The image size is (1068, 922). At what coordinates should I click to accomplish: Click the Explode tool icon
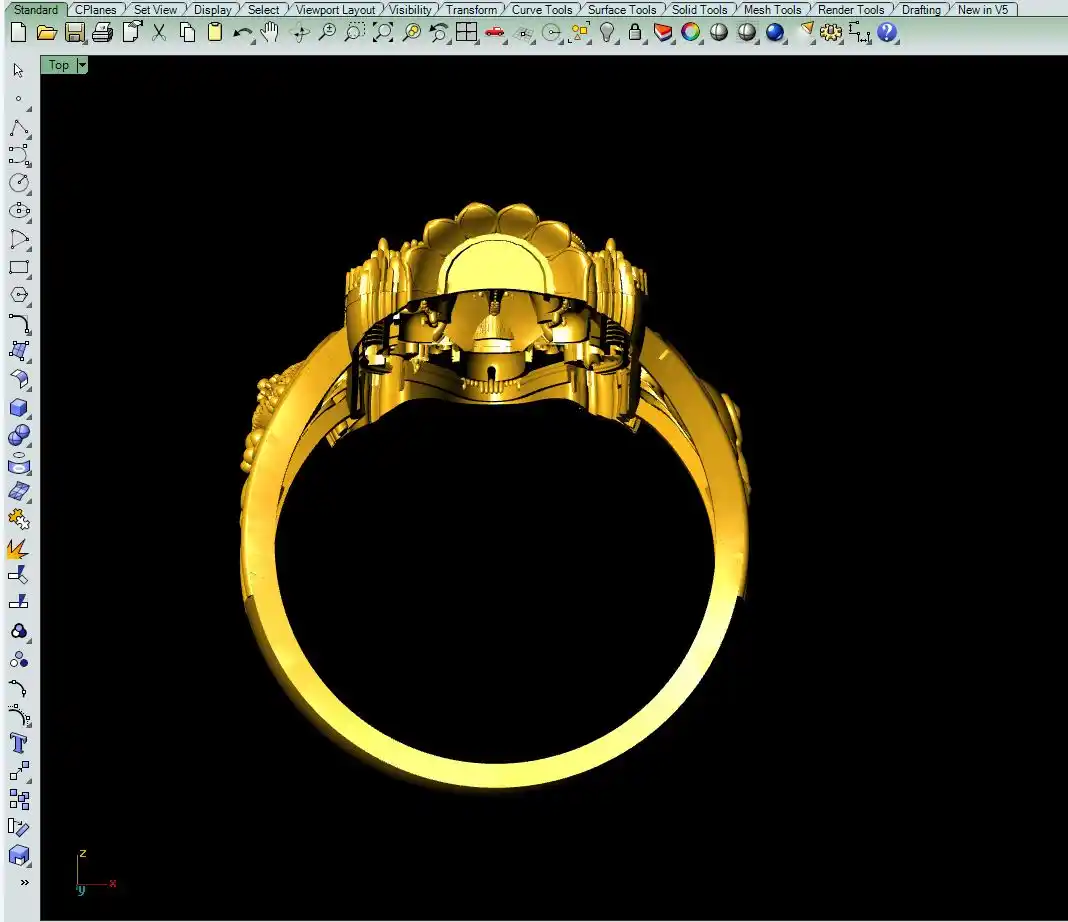click(x=19, y=548)
